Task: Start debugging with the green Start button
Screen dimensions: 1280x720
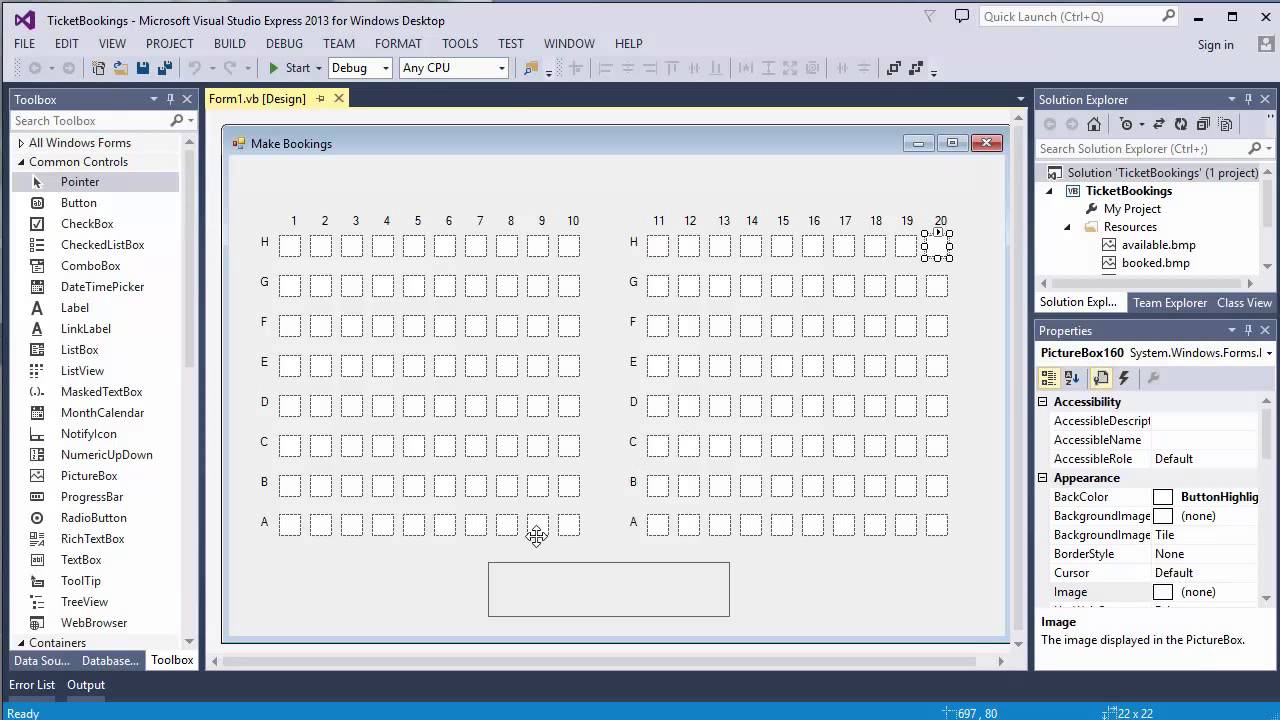Action: [273, 67]
